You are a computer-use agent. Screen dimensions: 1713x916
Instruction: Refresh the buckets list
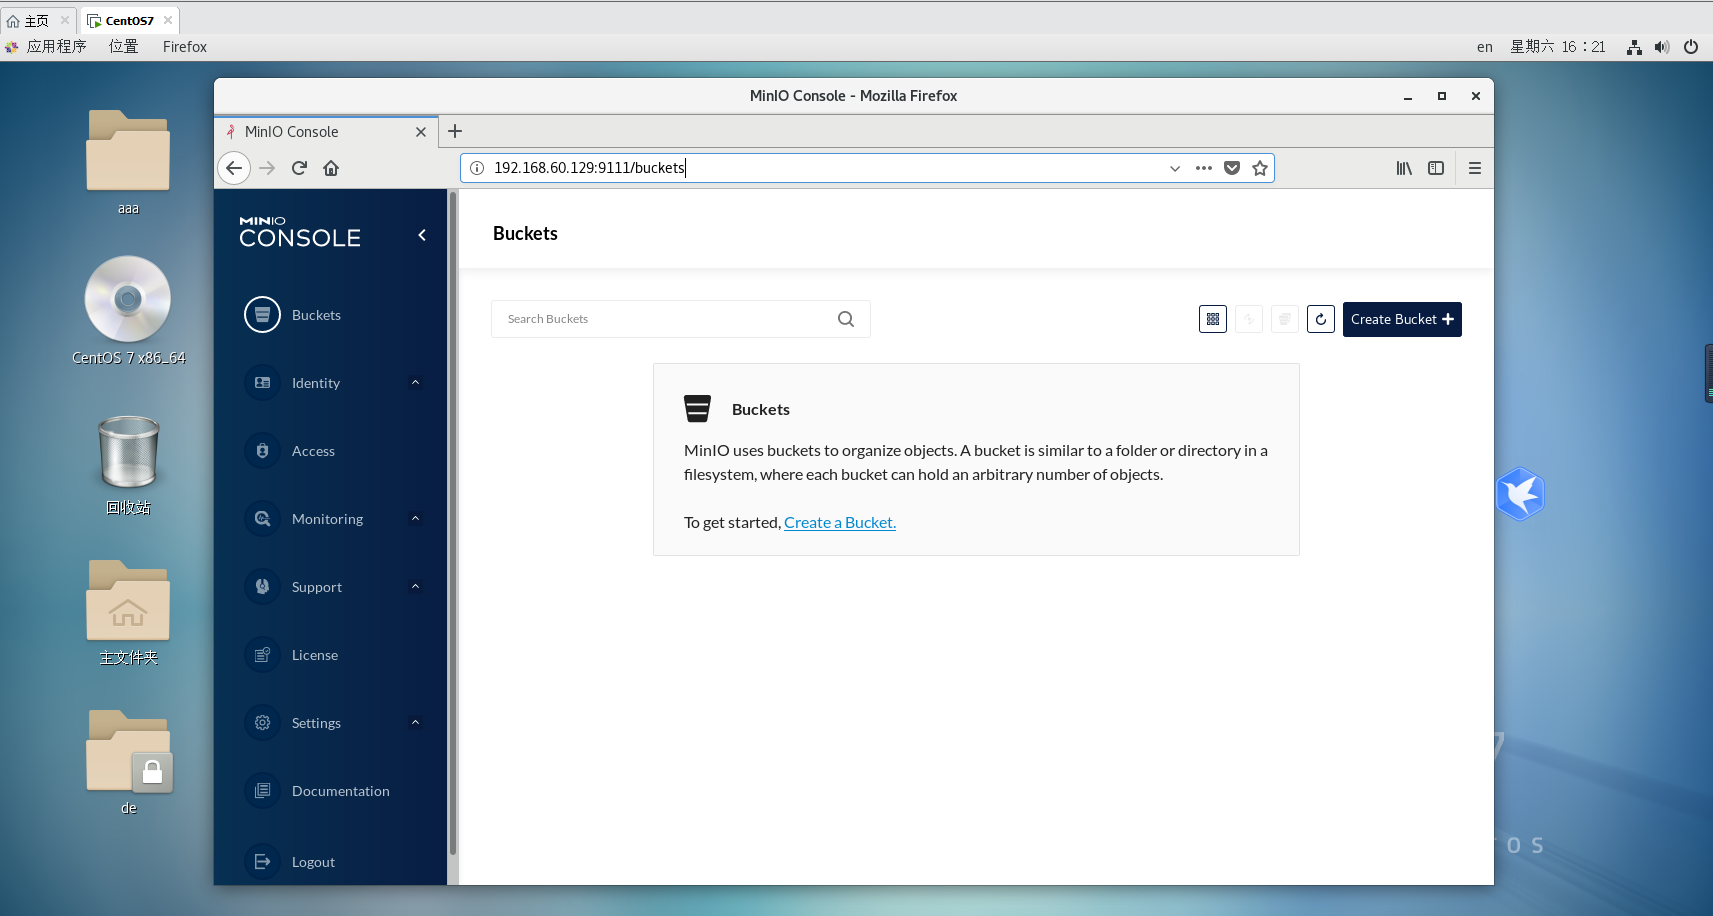coord(1321,319)
